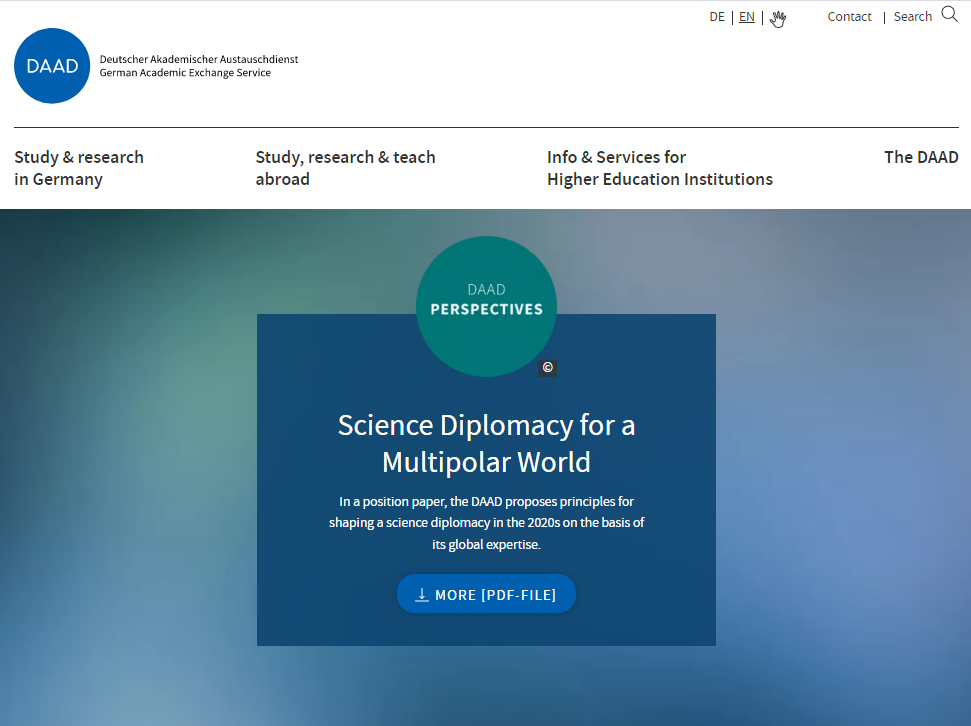Click the search magnifier icon
This screenshot has width=971, height=726.
[x=949, y=14]
